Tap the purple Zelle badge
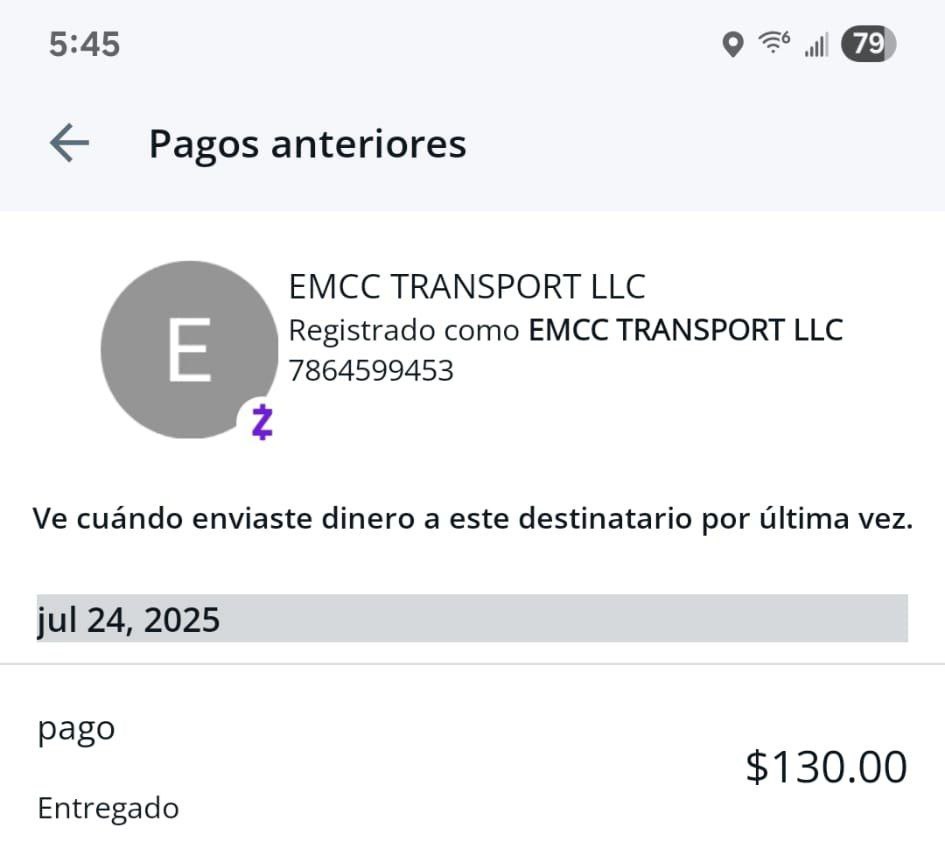The width and height of the screenshot is (945, 862). [261, 422]
